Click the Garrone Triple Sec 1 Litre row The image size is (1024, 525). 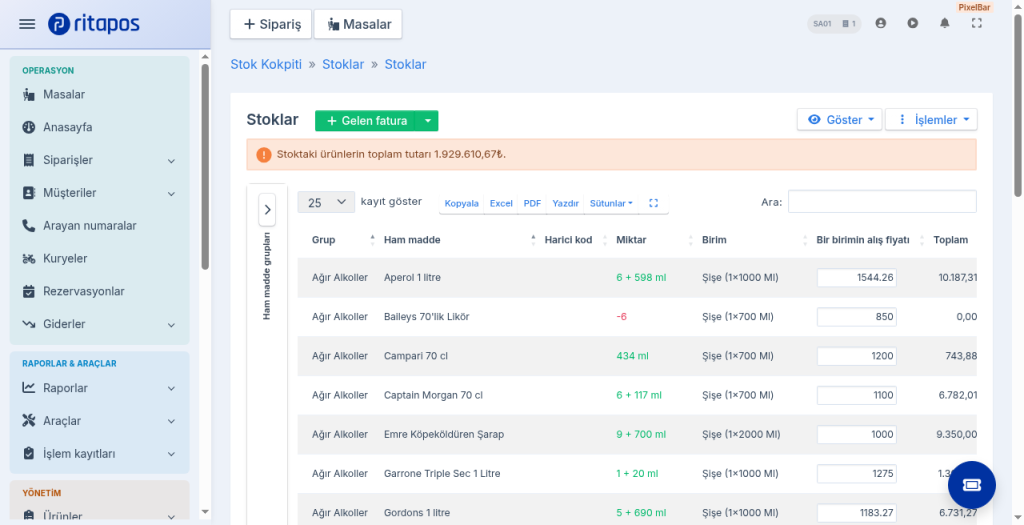click(637, 473)
